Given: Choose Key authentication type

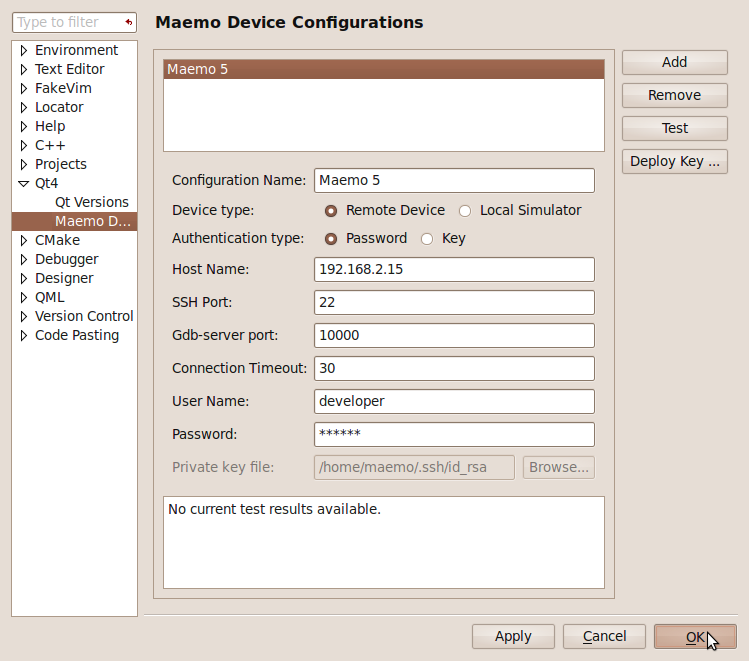Looking at the screenshot, I should click(427, 239).
